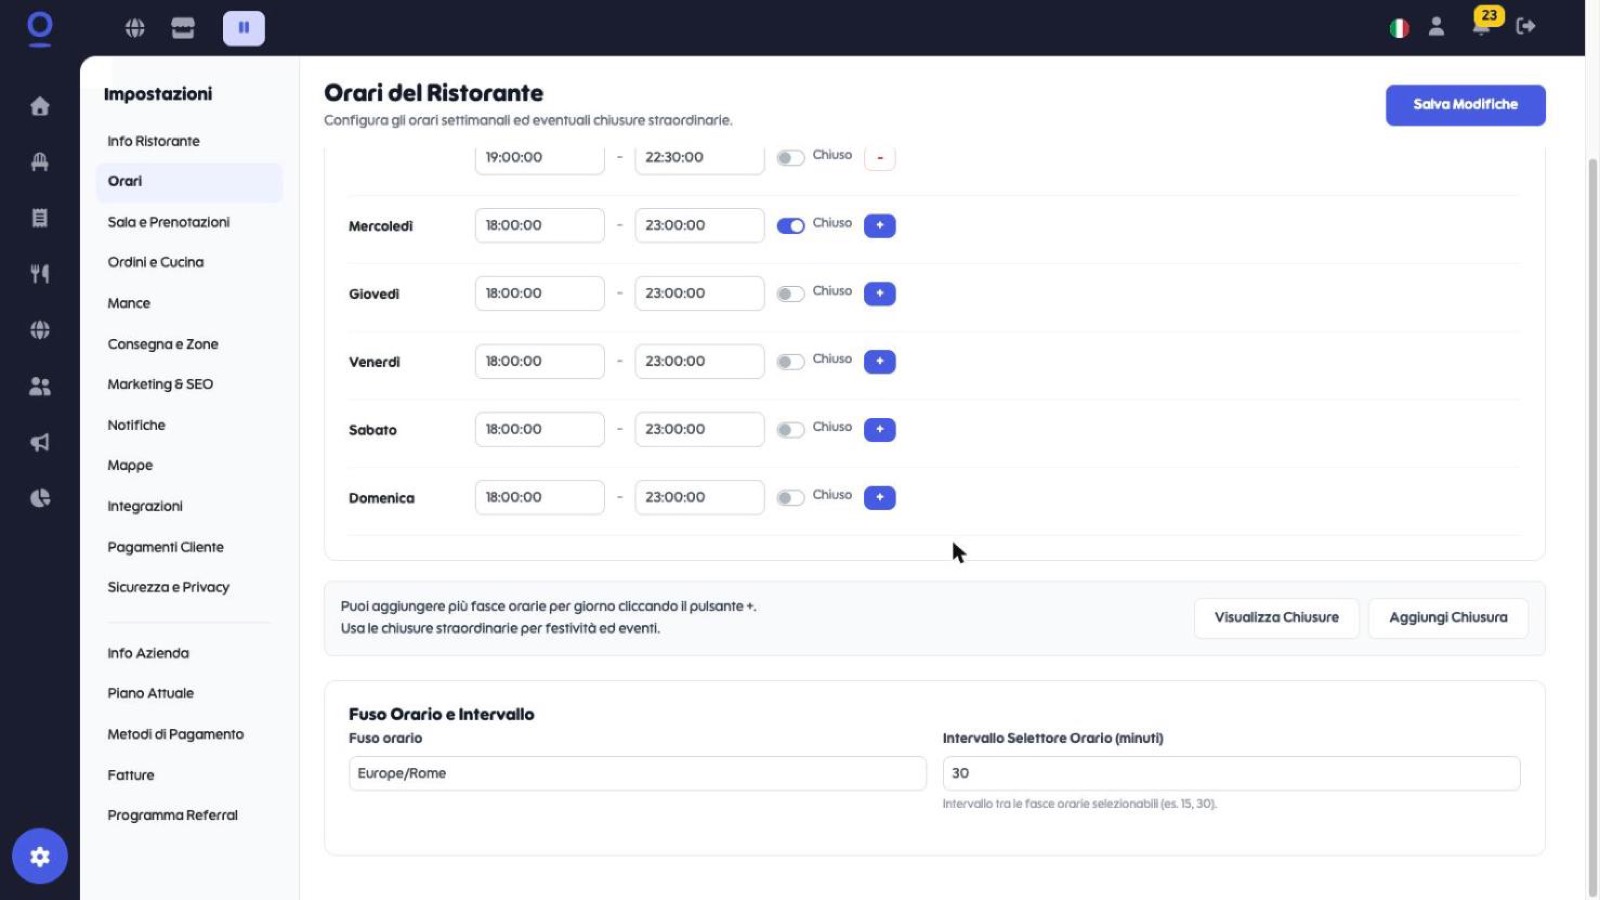This screenshot has width=1600, height=900.
Task: Open Sicurezza e Privacy settings
Action: (x=169, y=587)
